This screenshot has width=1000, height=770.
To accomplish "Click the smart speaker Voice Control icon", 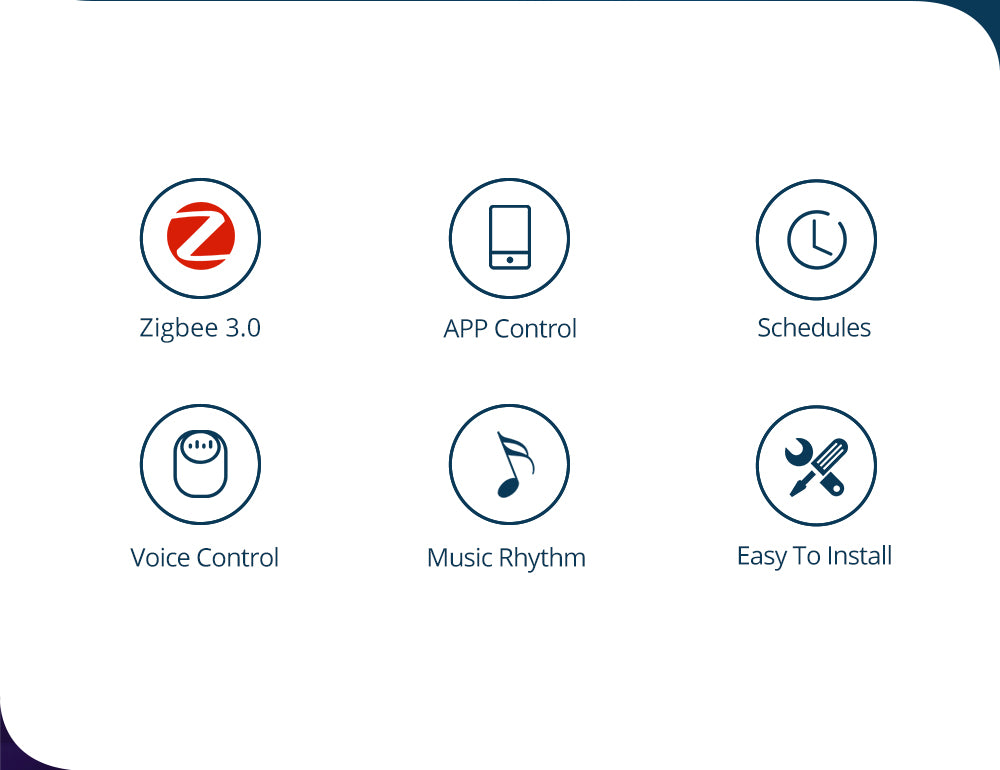I will (x=200, y=464).
